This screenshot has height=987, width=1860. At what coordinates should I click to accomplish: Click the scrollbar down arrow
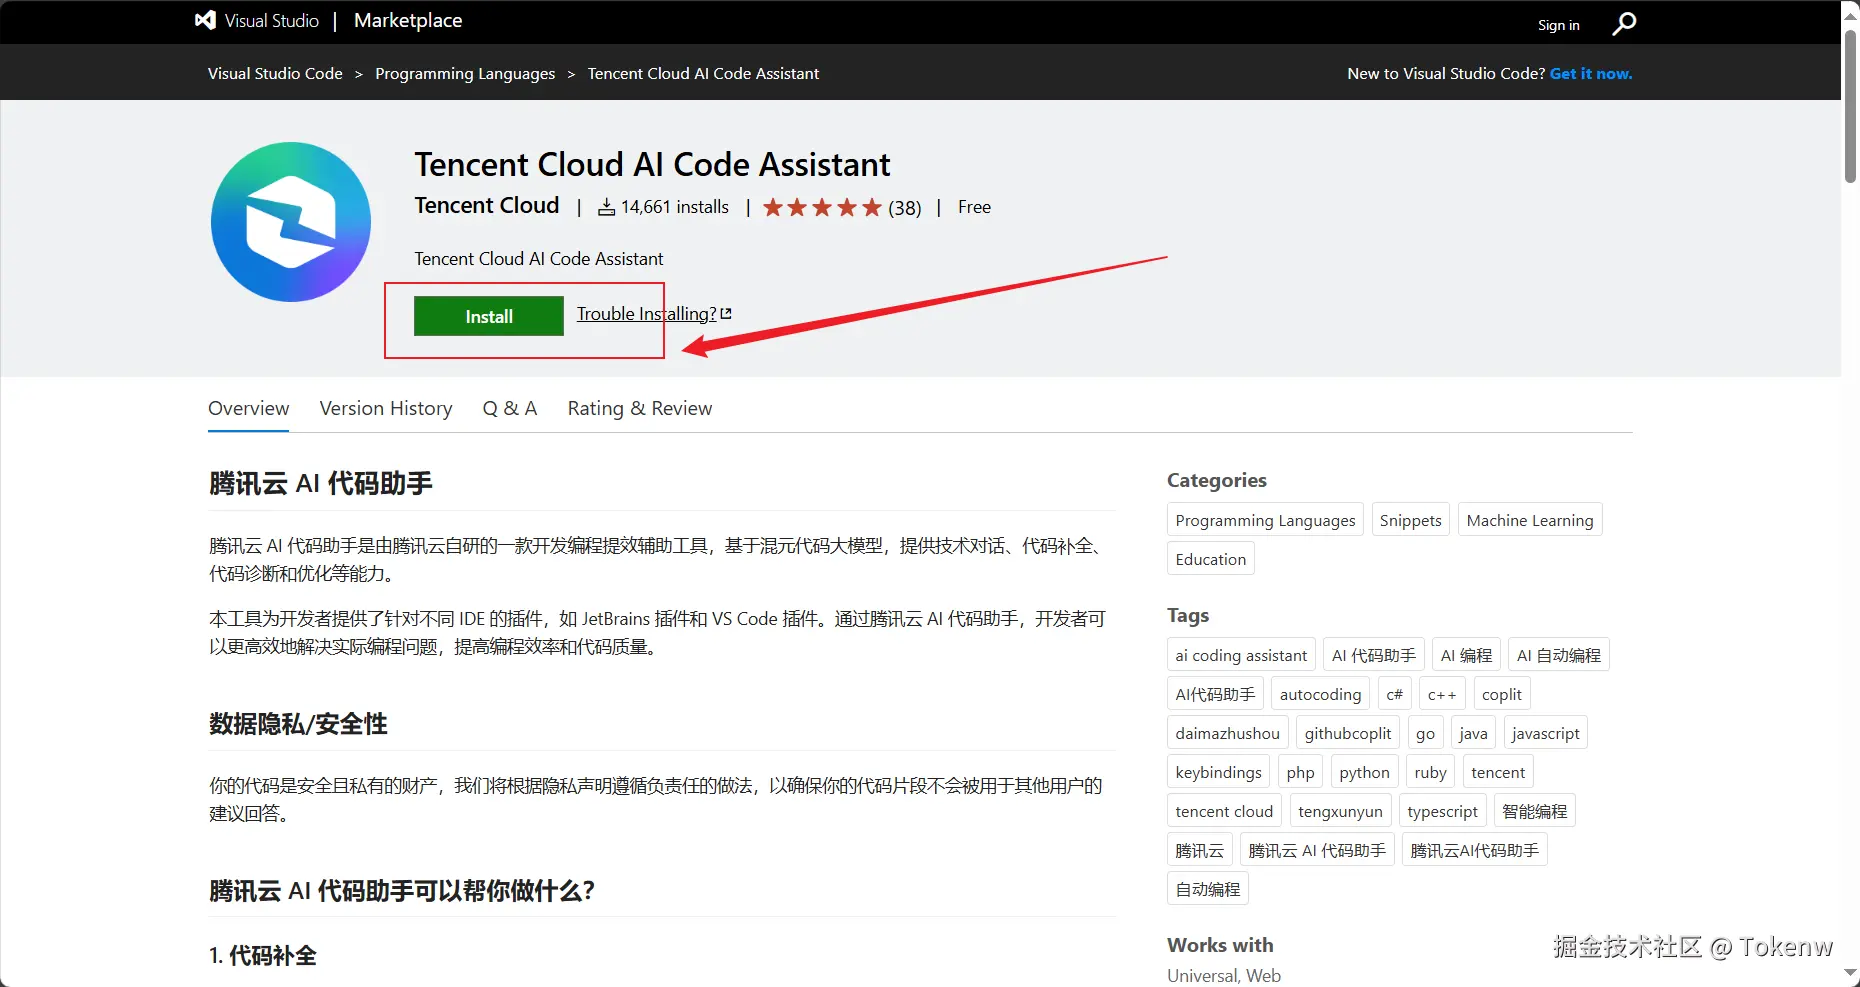pyautogui.click(x=1851, y=975)
